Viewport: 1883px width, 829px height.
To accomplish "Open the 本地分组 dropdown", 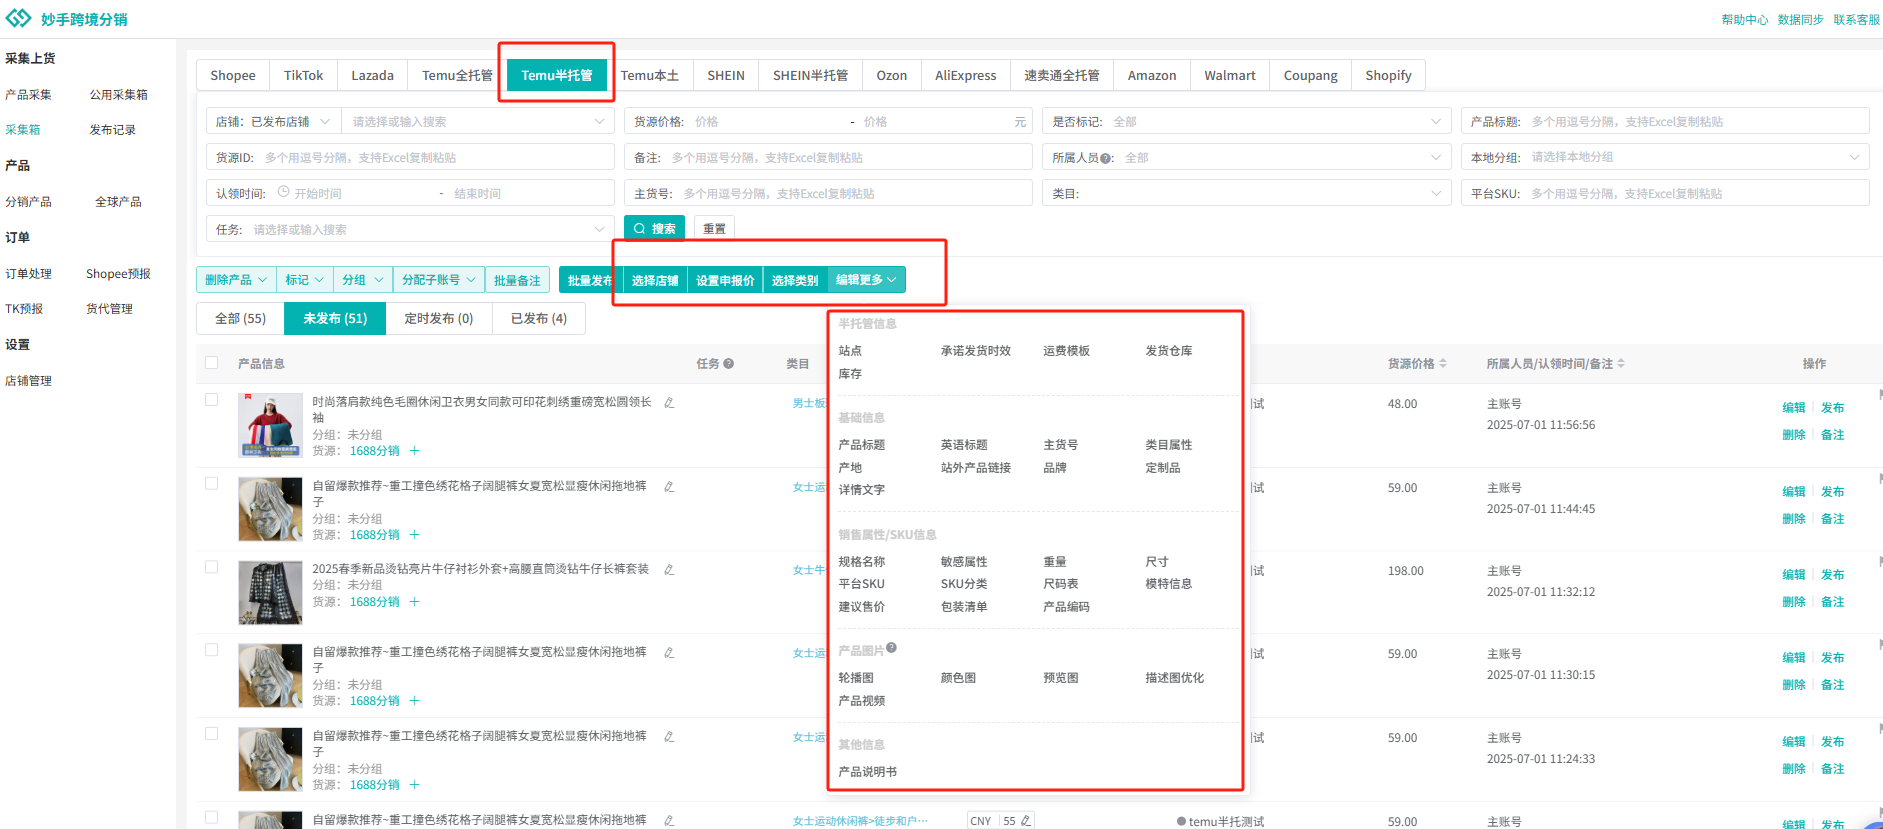I will pos(1665,158).
